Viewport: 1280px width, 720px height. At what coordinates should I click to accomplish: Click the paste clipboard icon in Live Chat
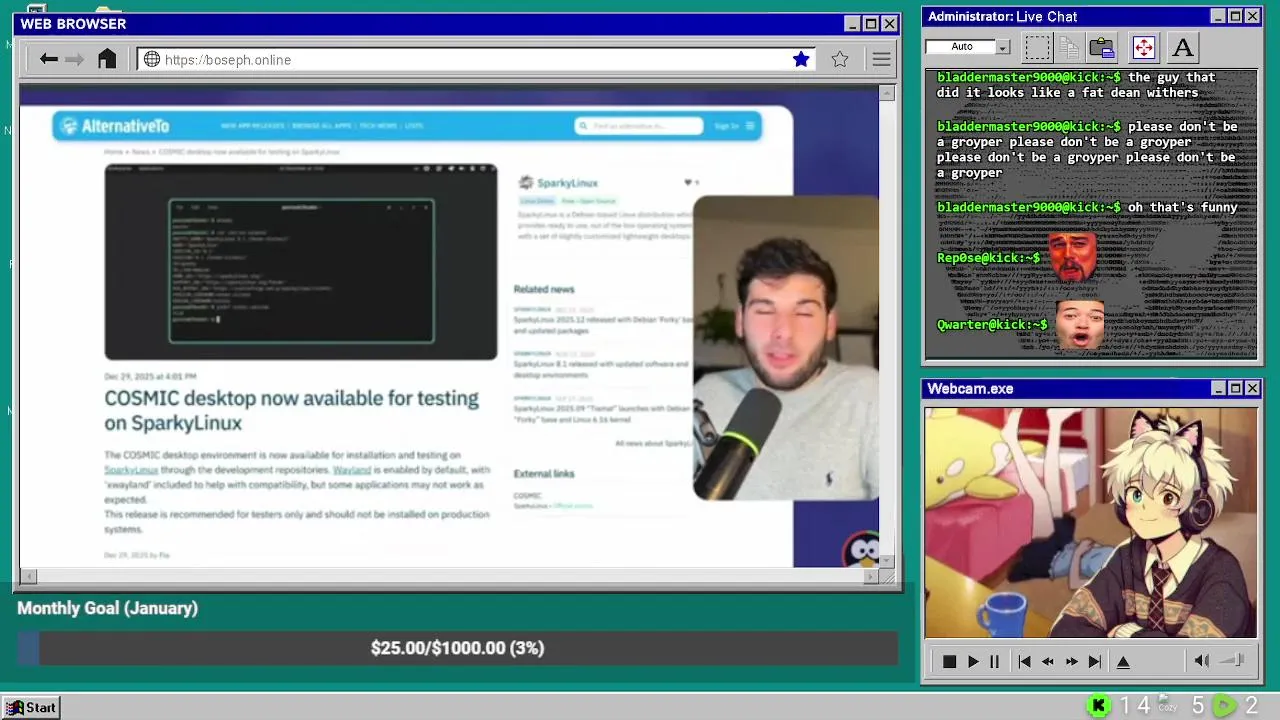(x=1102, y=47)
